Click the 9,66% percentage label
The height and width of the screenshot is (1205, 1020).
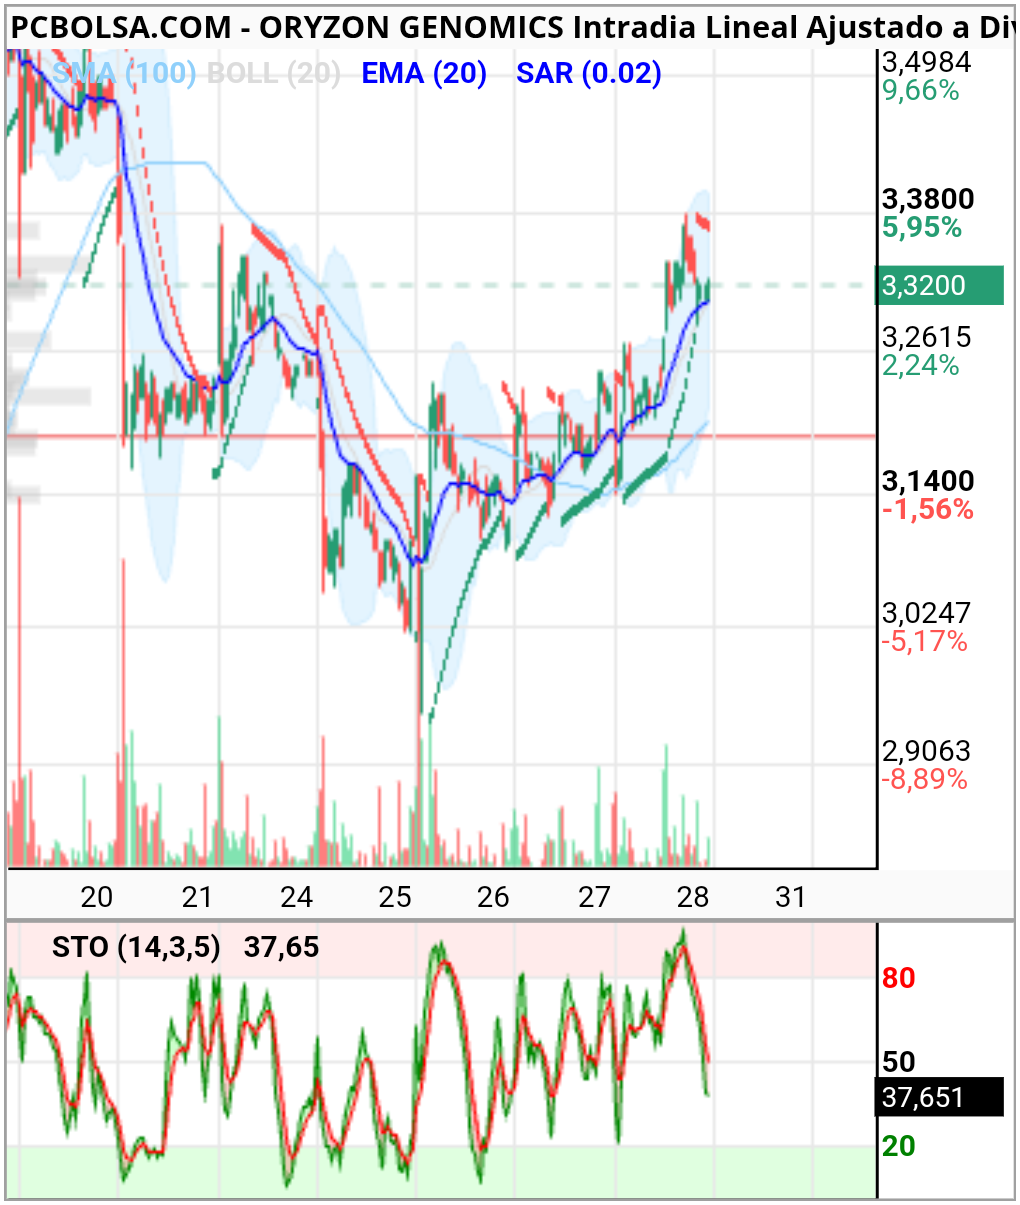pyautogui.click(x=921, y=91)
